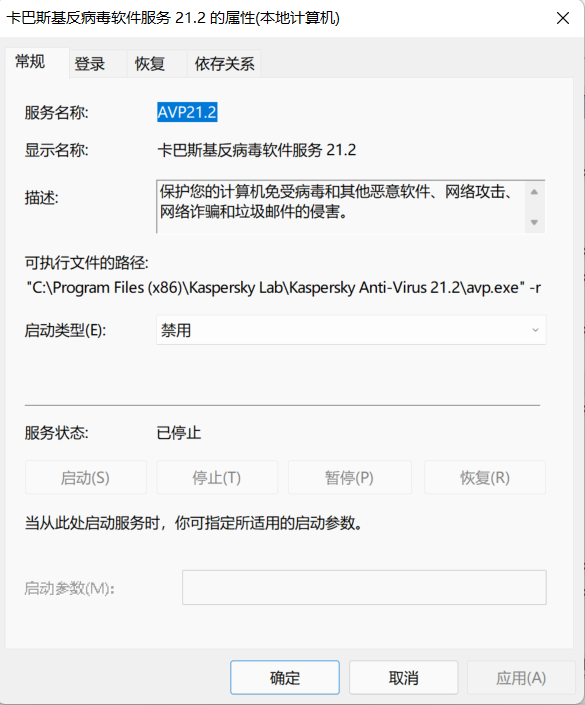Confirm with the 确定 button
The width and height of the screenshot is (585, 705).
285,678
